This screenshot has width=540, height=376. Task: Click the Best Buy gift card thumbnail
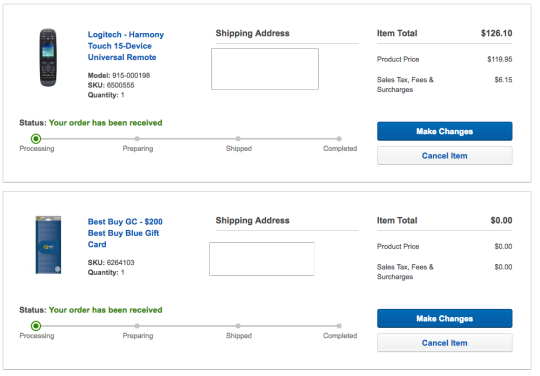click(x=48, y=245)
